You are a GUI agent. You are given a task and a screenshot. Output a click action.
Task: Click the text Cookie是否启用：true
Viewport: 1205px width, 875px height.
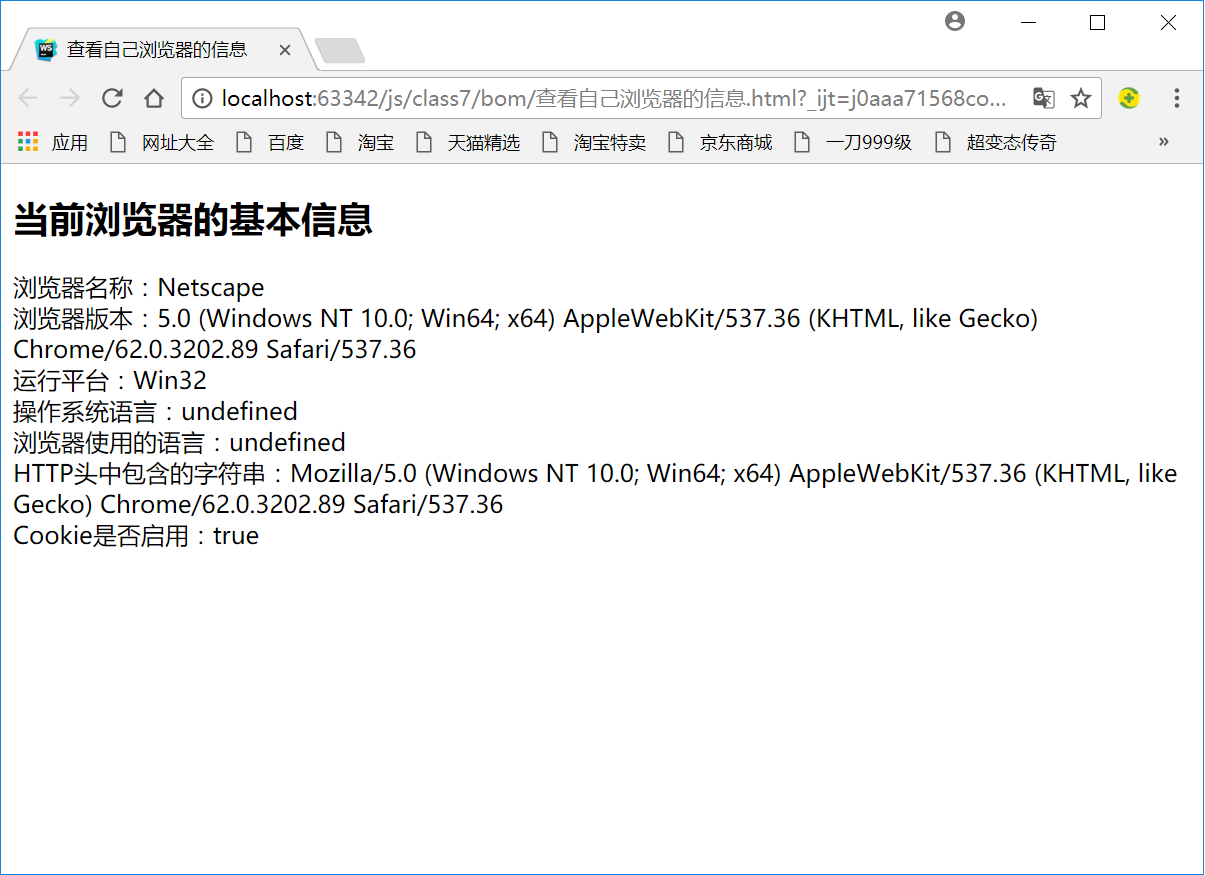pos(136,536)
